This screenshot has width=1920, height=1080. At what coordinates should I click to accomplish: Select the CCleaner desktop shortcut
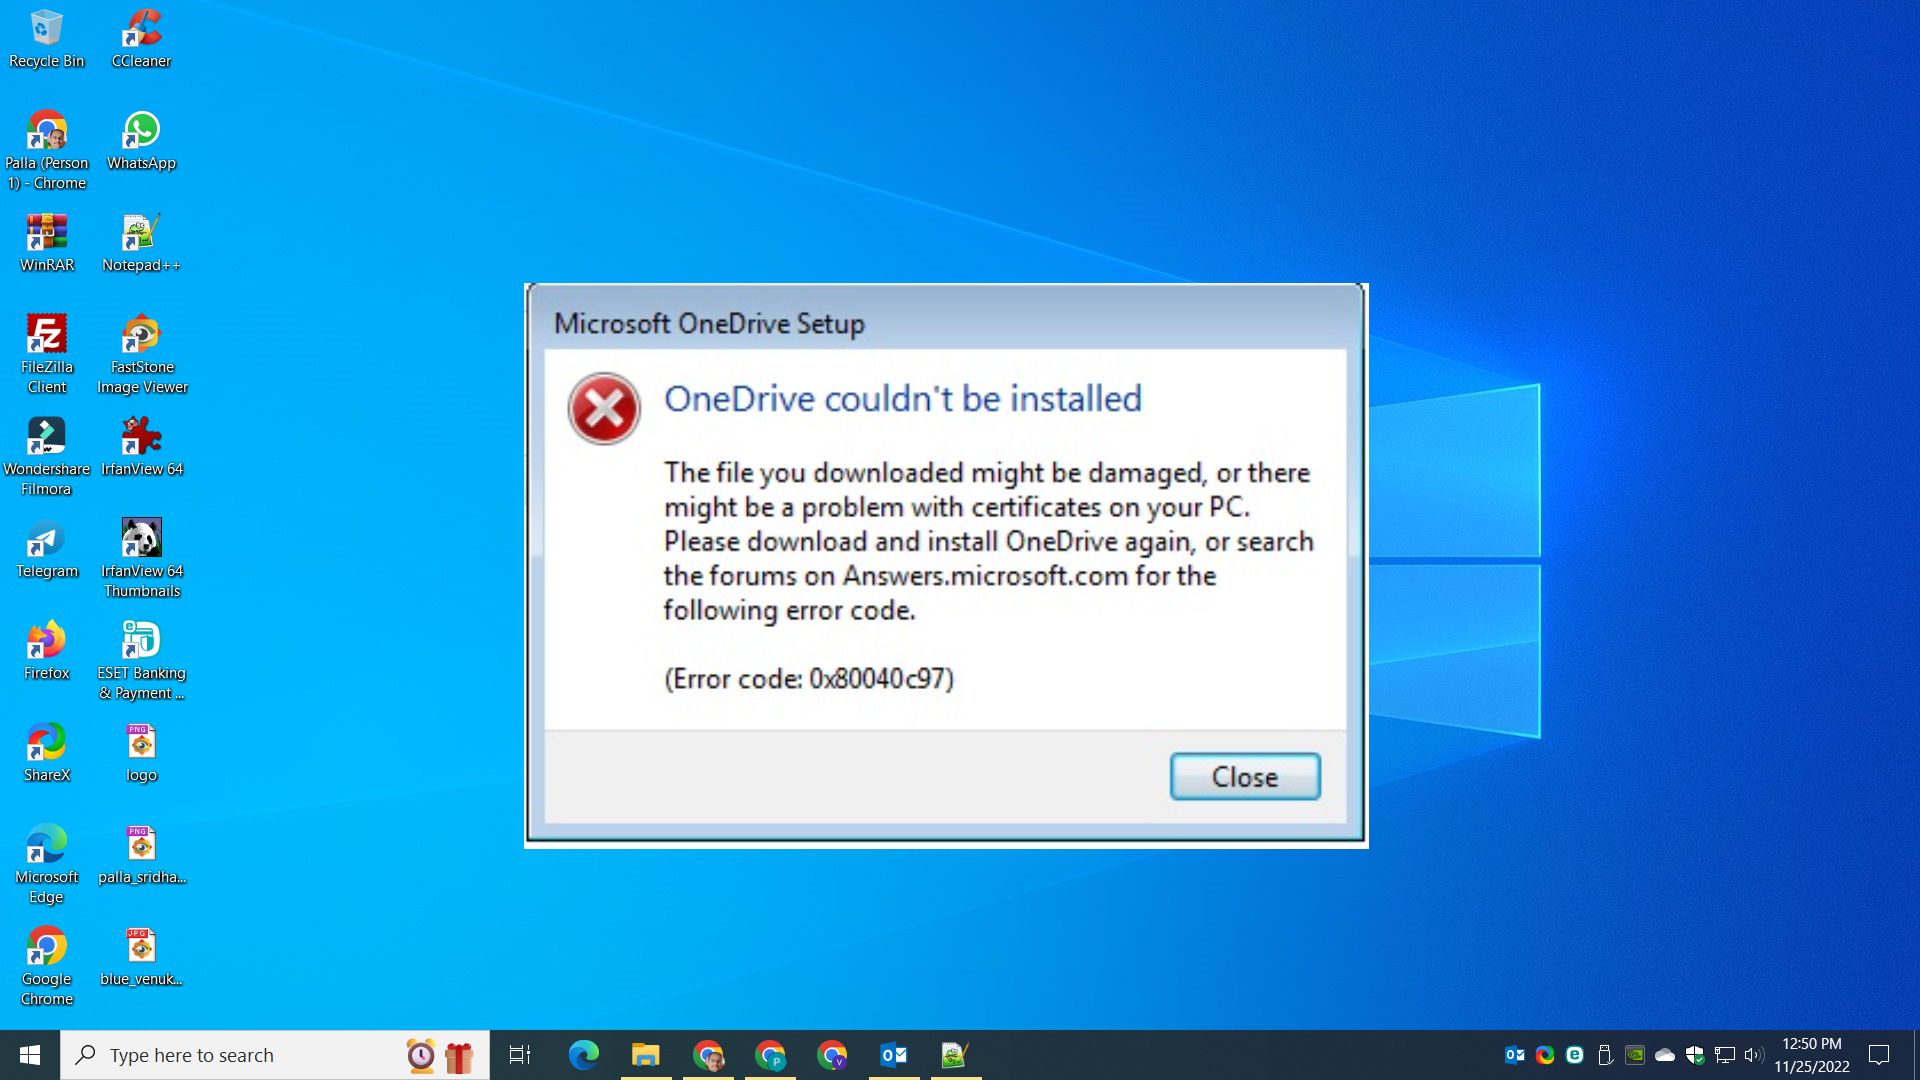coord(141,40)
